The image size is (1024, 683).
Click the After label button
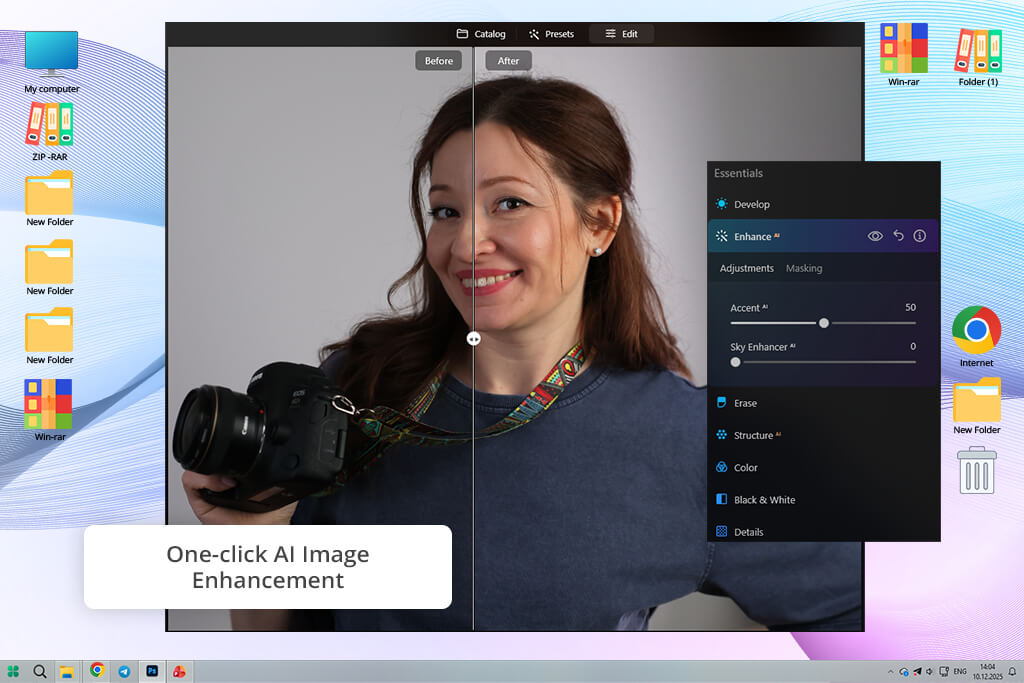pyautogui.click(x=508, y=61)
